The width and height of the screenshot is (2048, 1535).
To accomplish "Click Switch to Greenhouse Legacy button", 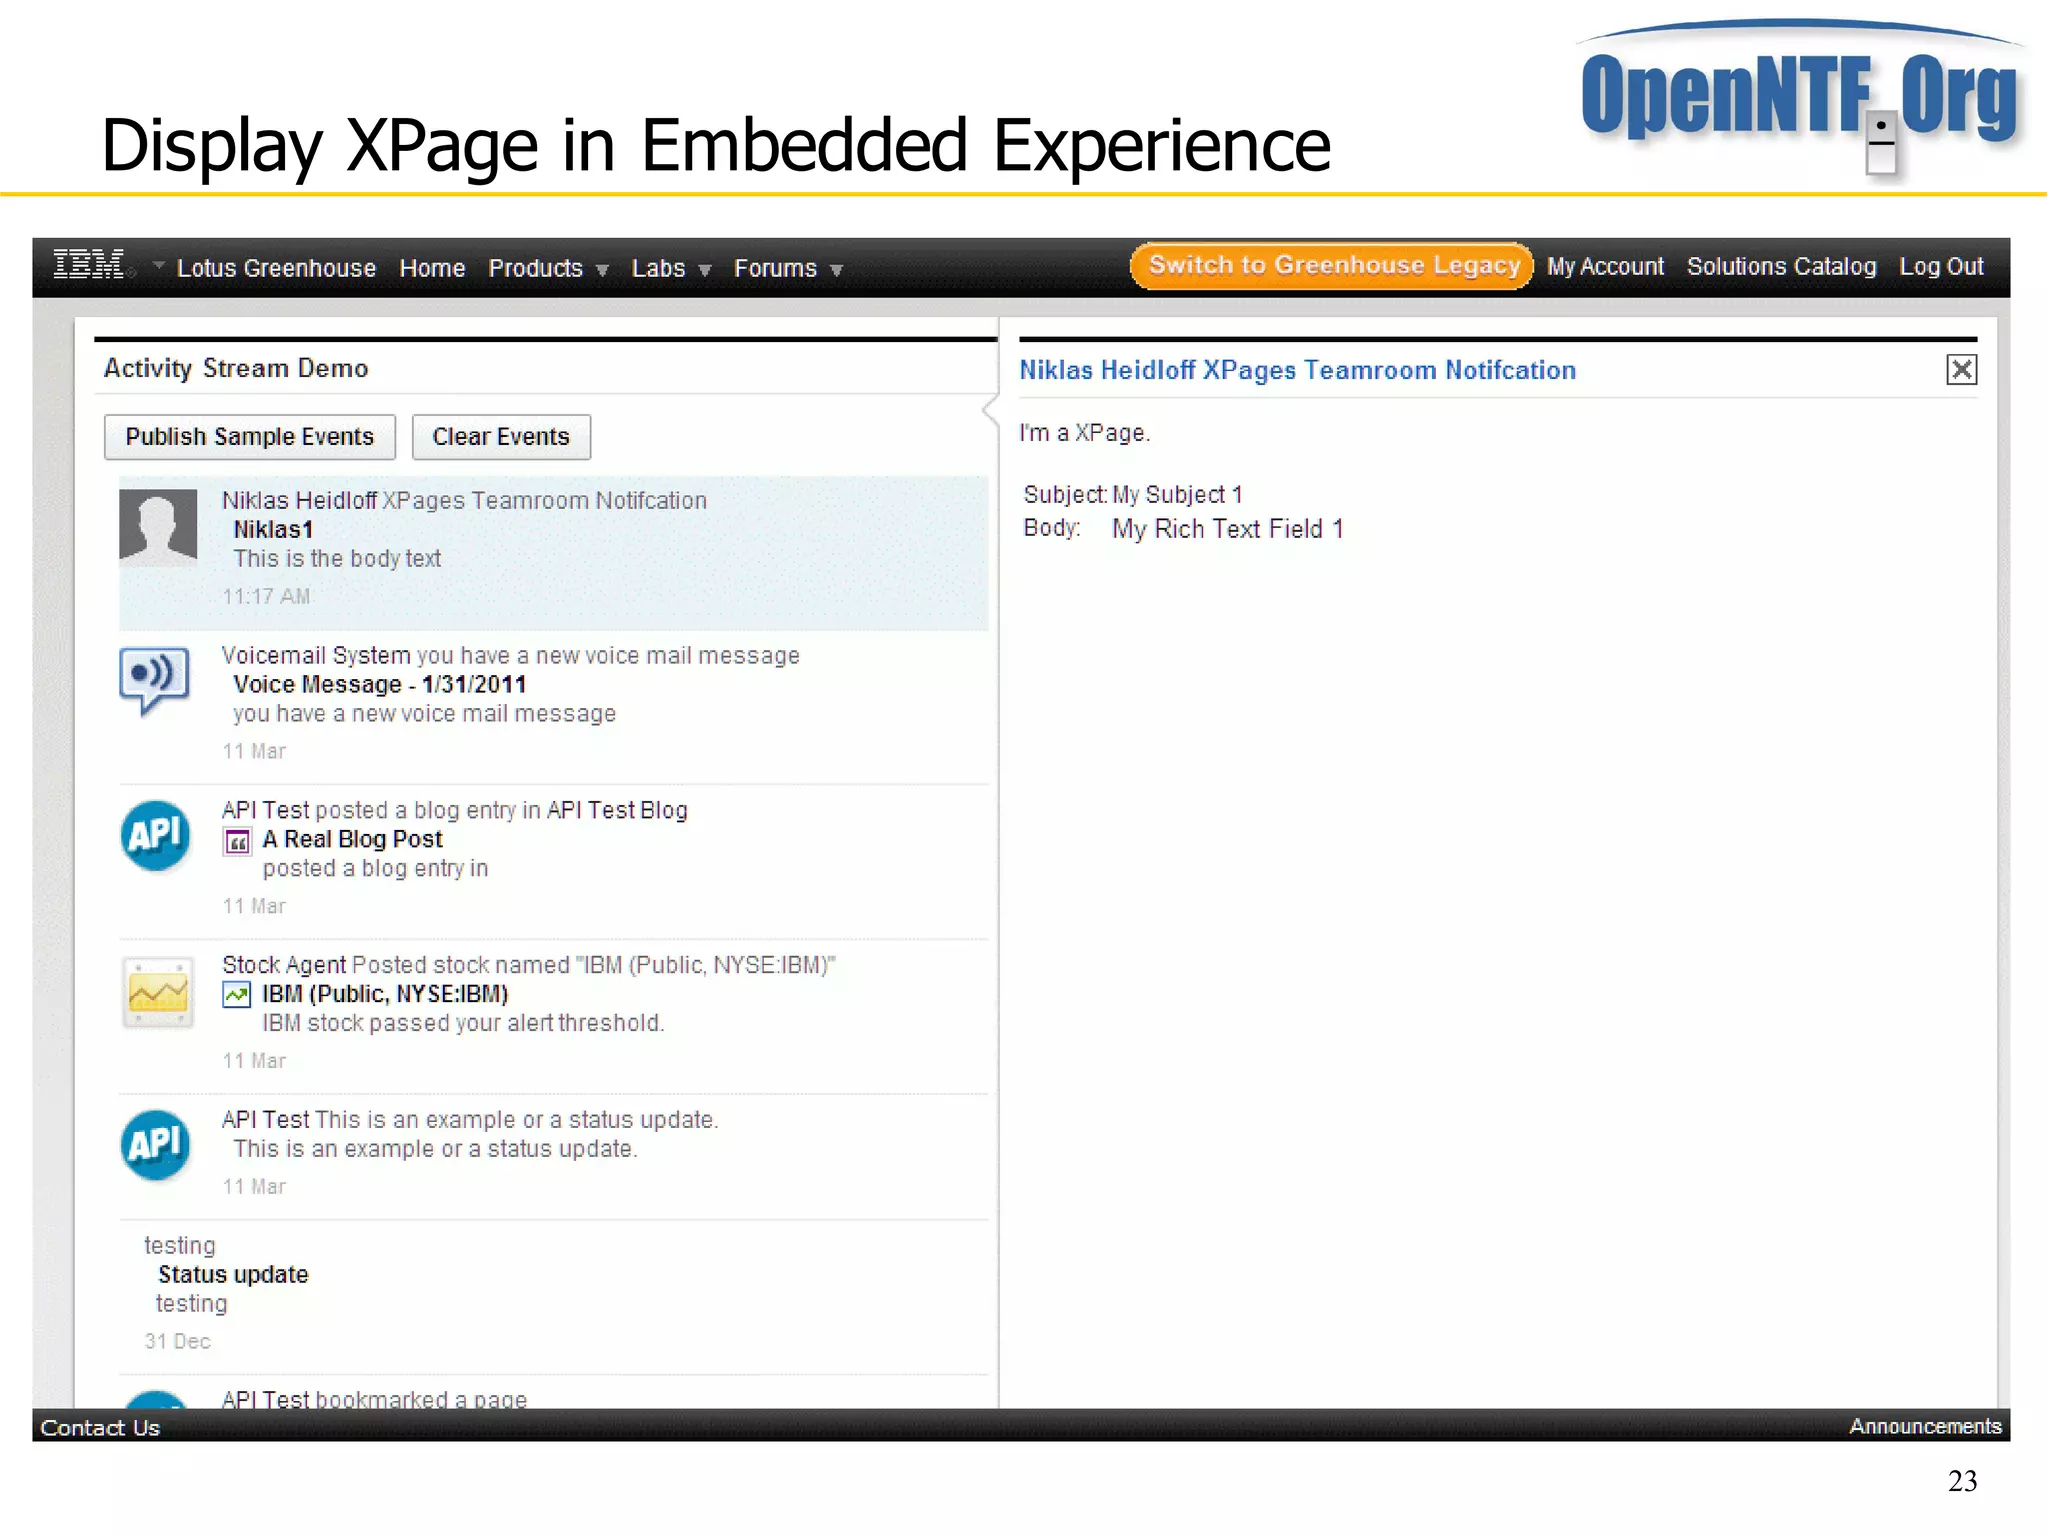I will tap(1332, 265).
